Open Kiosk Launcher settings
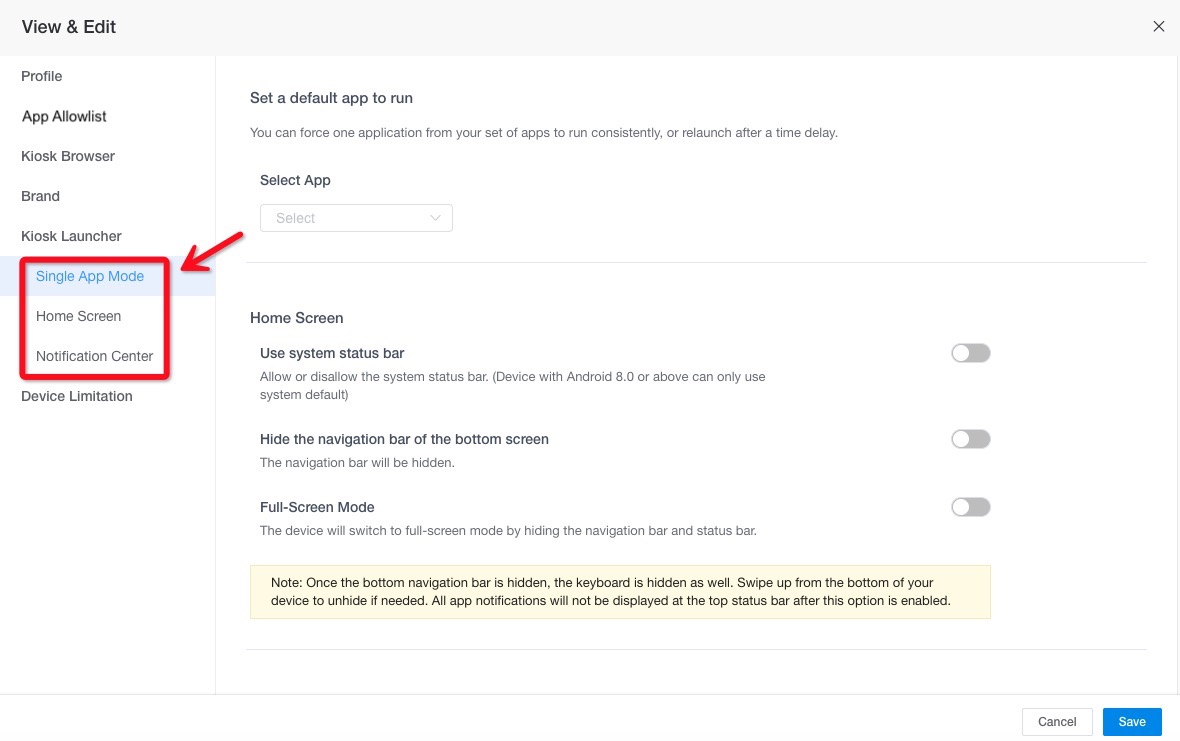 (71, 236)
